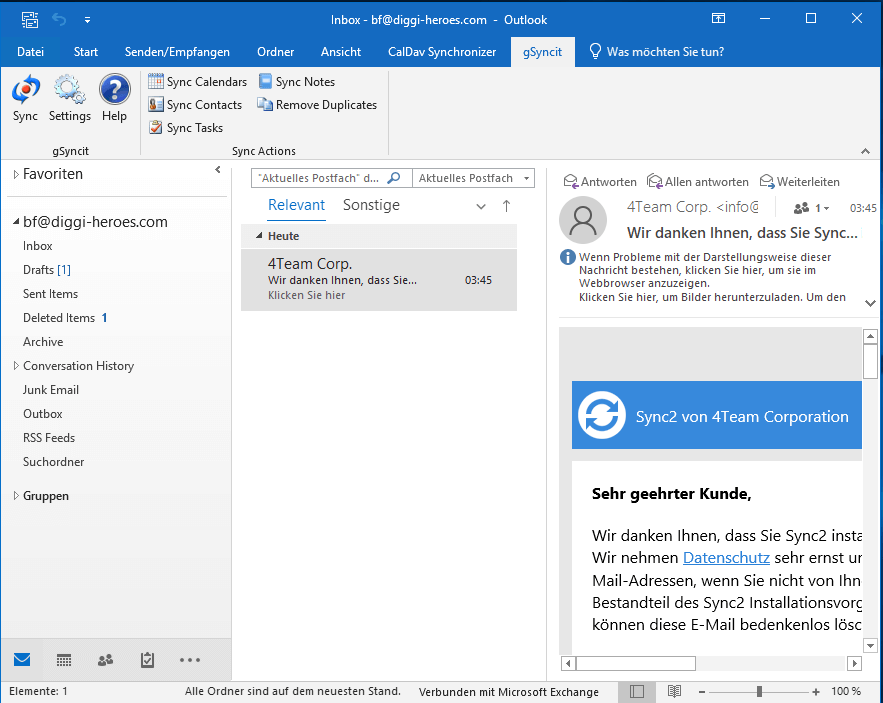This screenshot has width=883, height=703.
Task: Switch to Mail view envelope icon
Action: (x=22, y=660)
